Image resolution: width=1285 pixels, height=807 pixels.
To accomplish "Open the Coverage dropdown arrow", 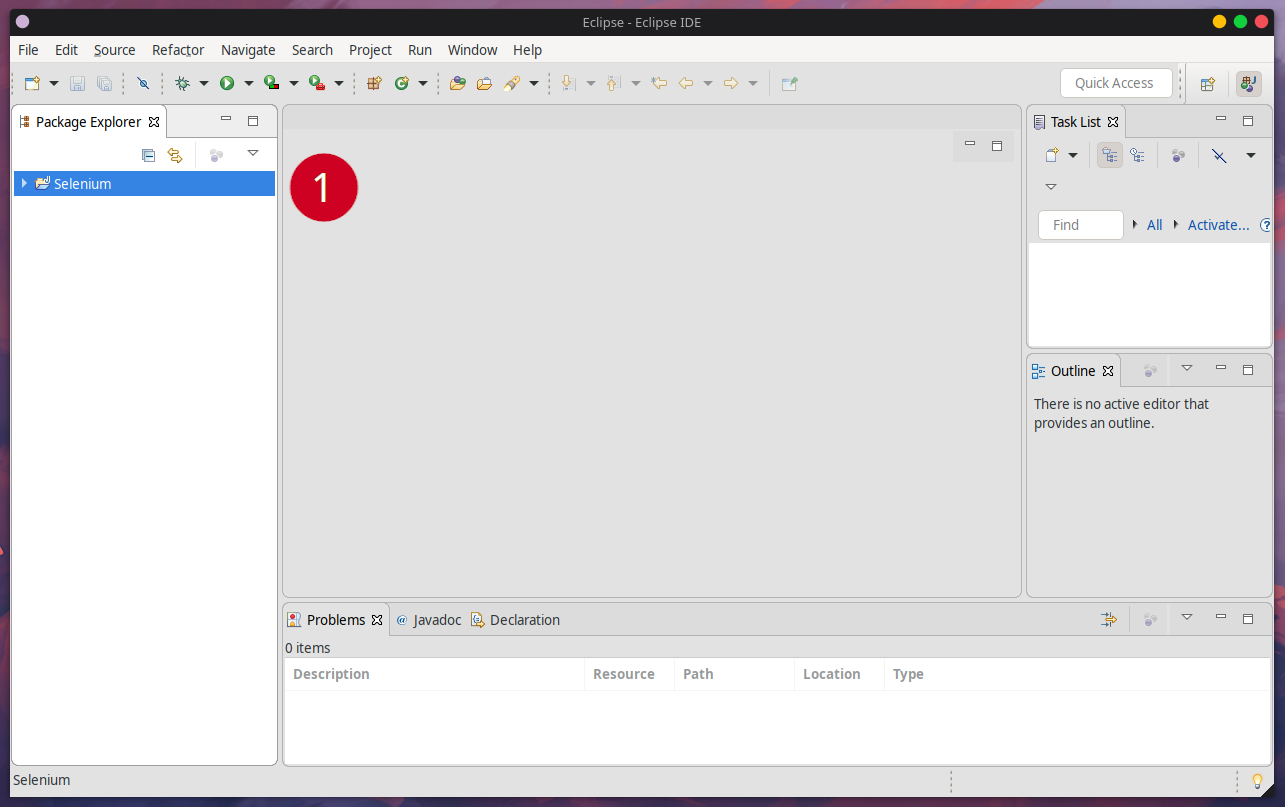I will [x=294, y=84].
